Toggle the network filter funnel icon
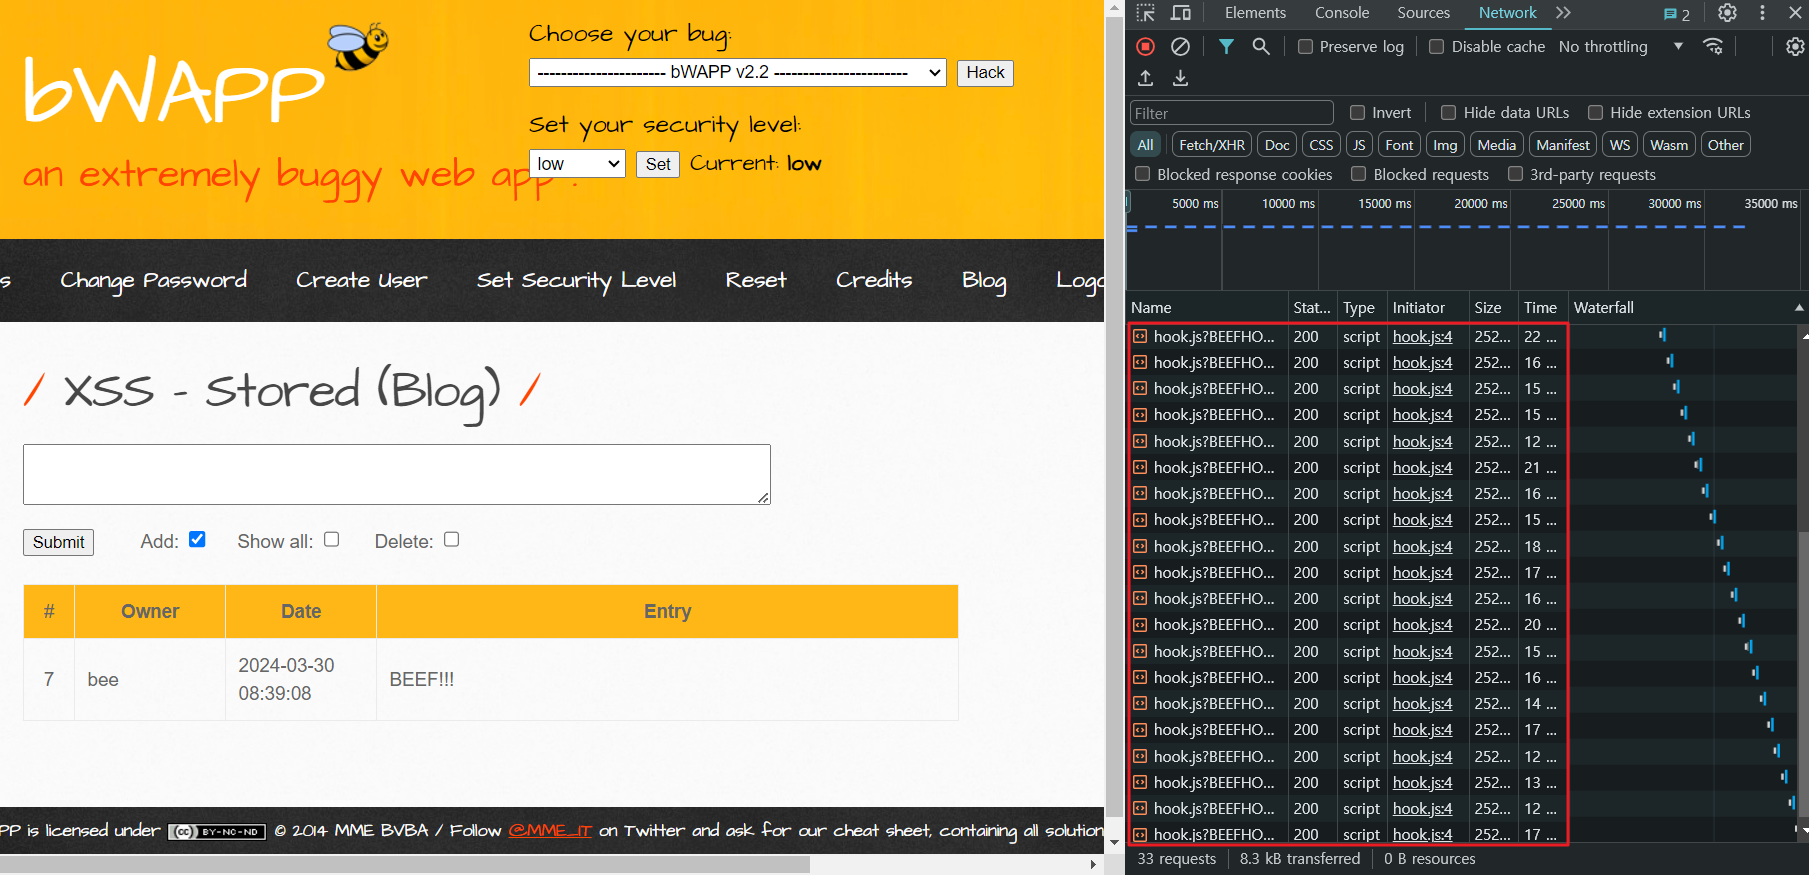 (x=1226, y=46)
